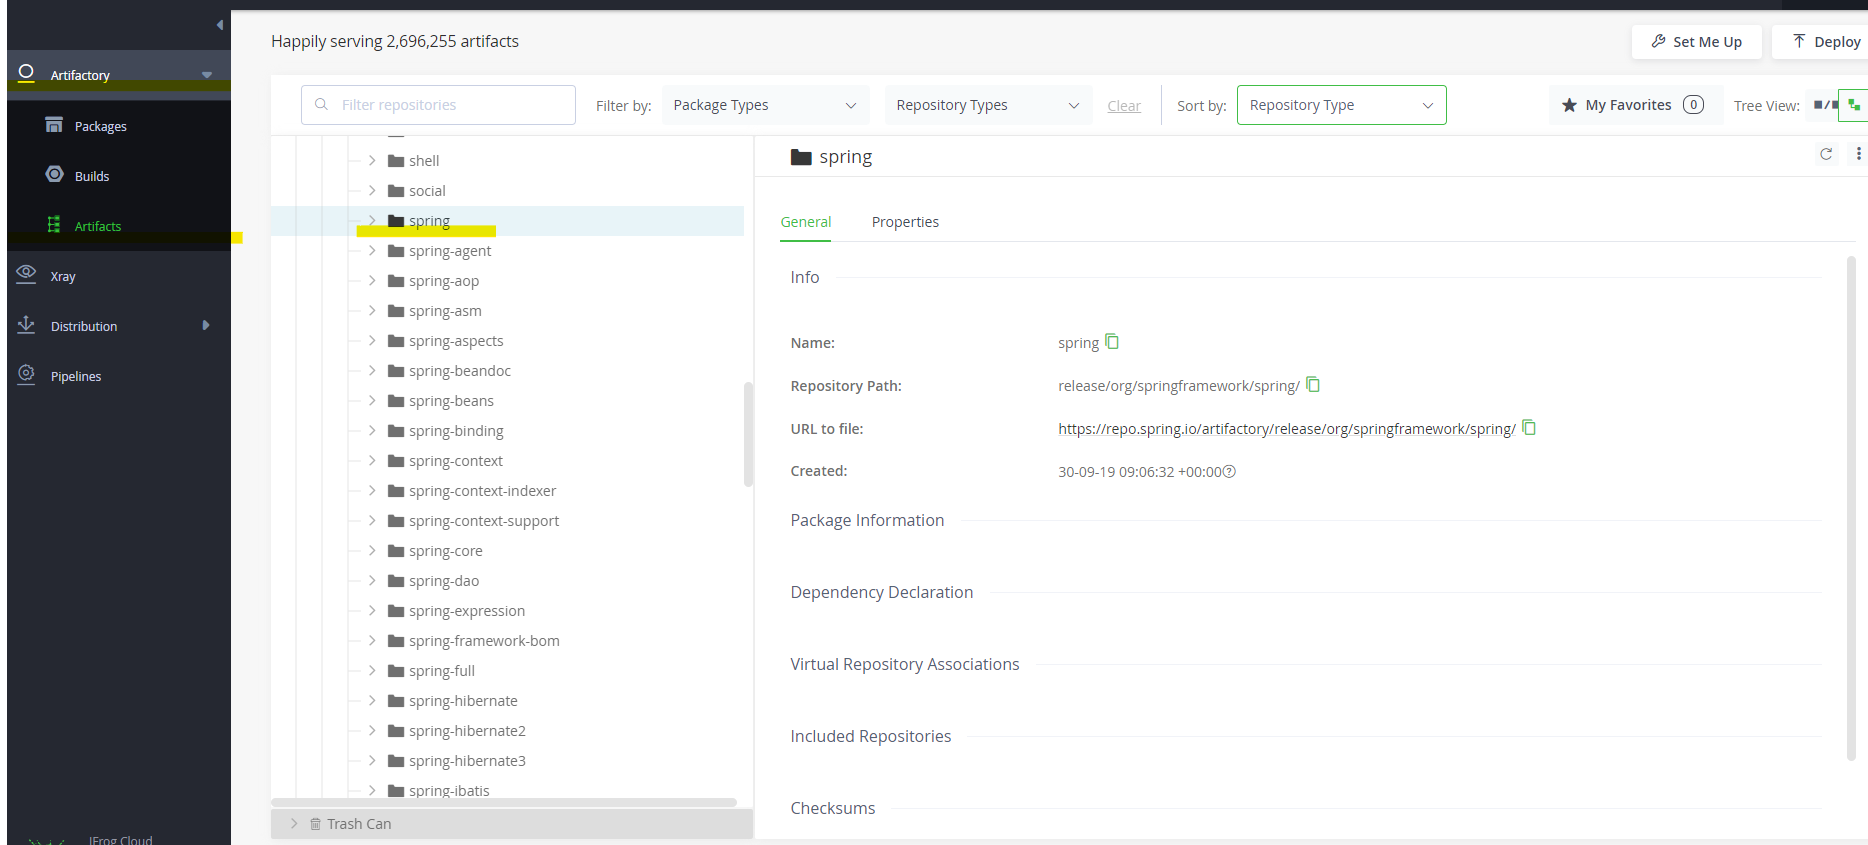Viewport: 1868px width, 845px height.
Task: Click the spring-core folder icon
Action: (x=396, y=551)
